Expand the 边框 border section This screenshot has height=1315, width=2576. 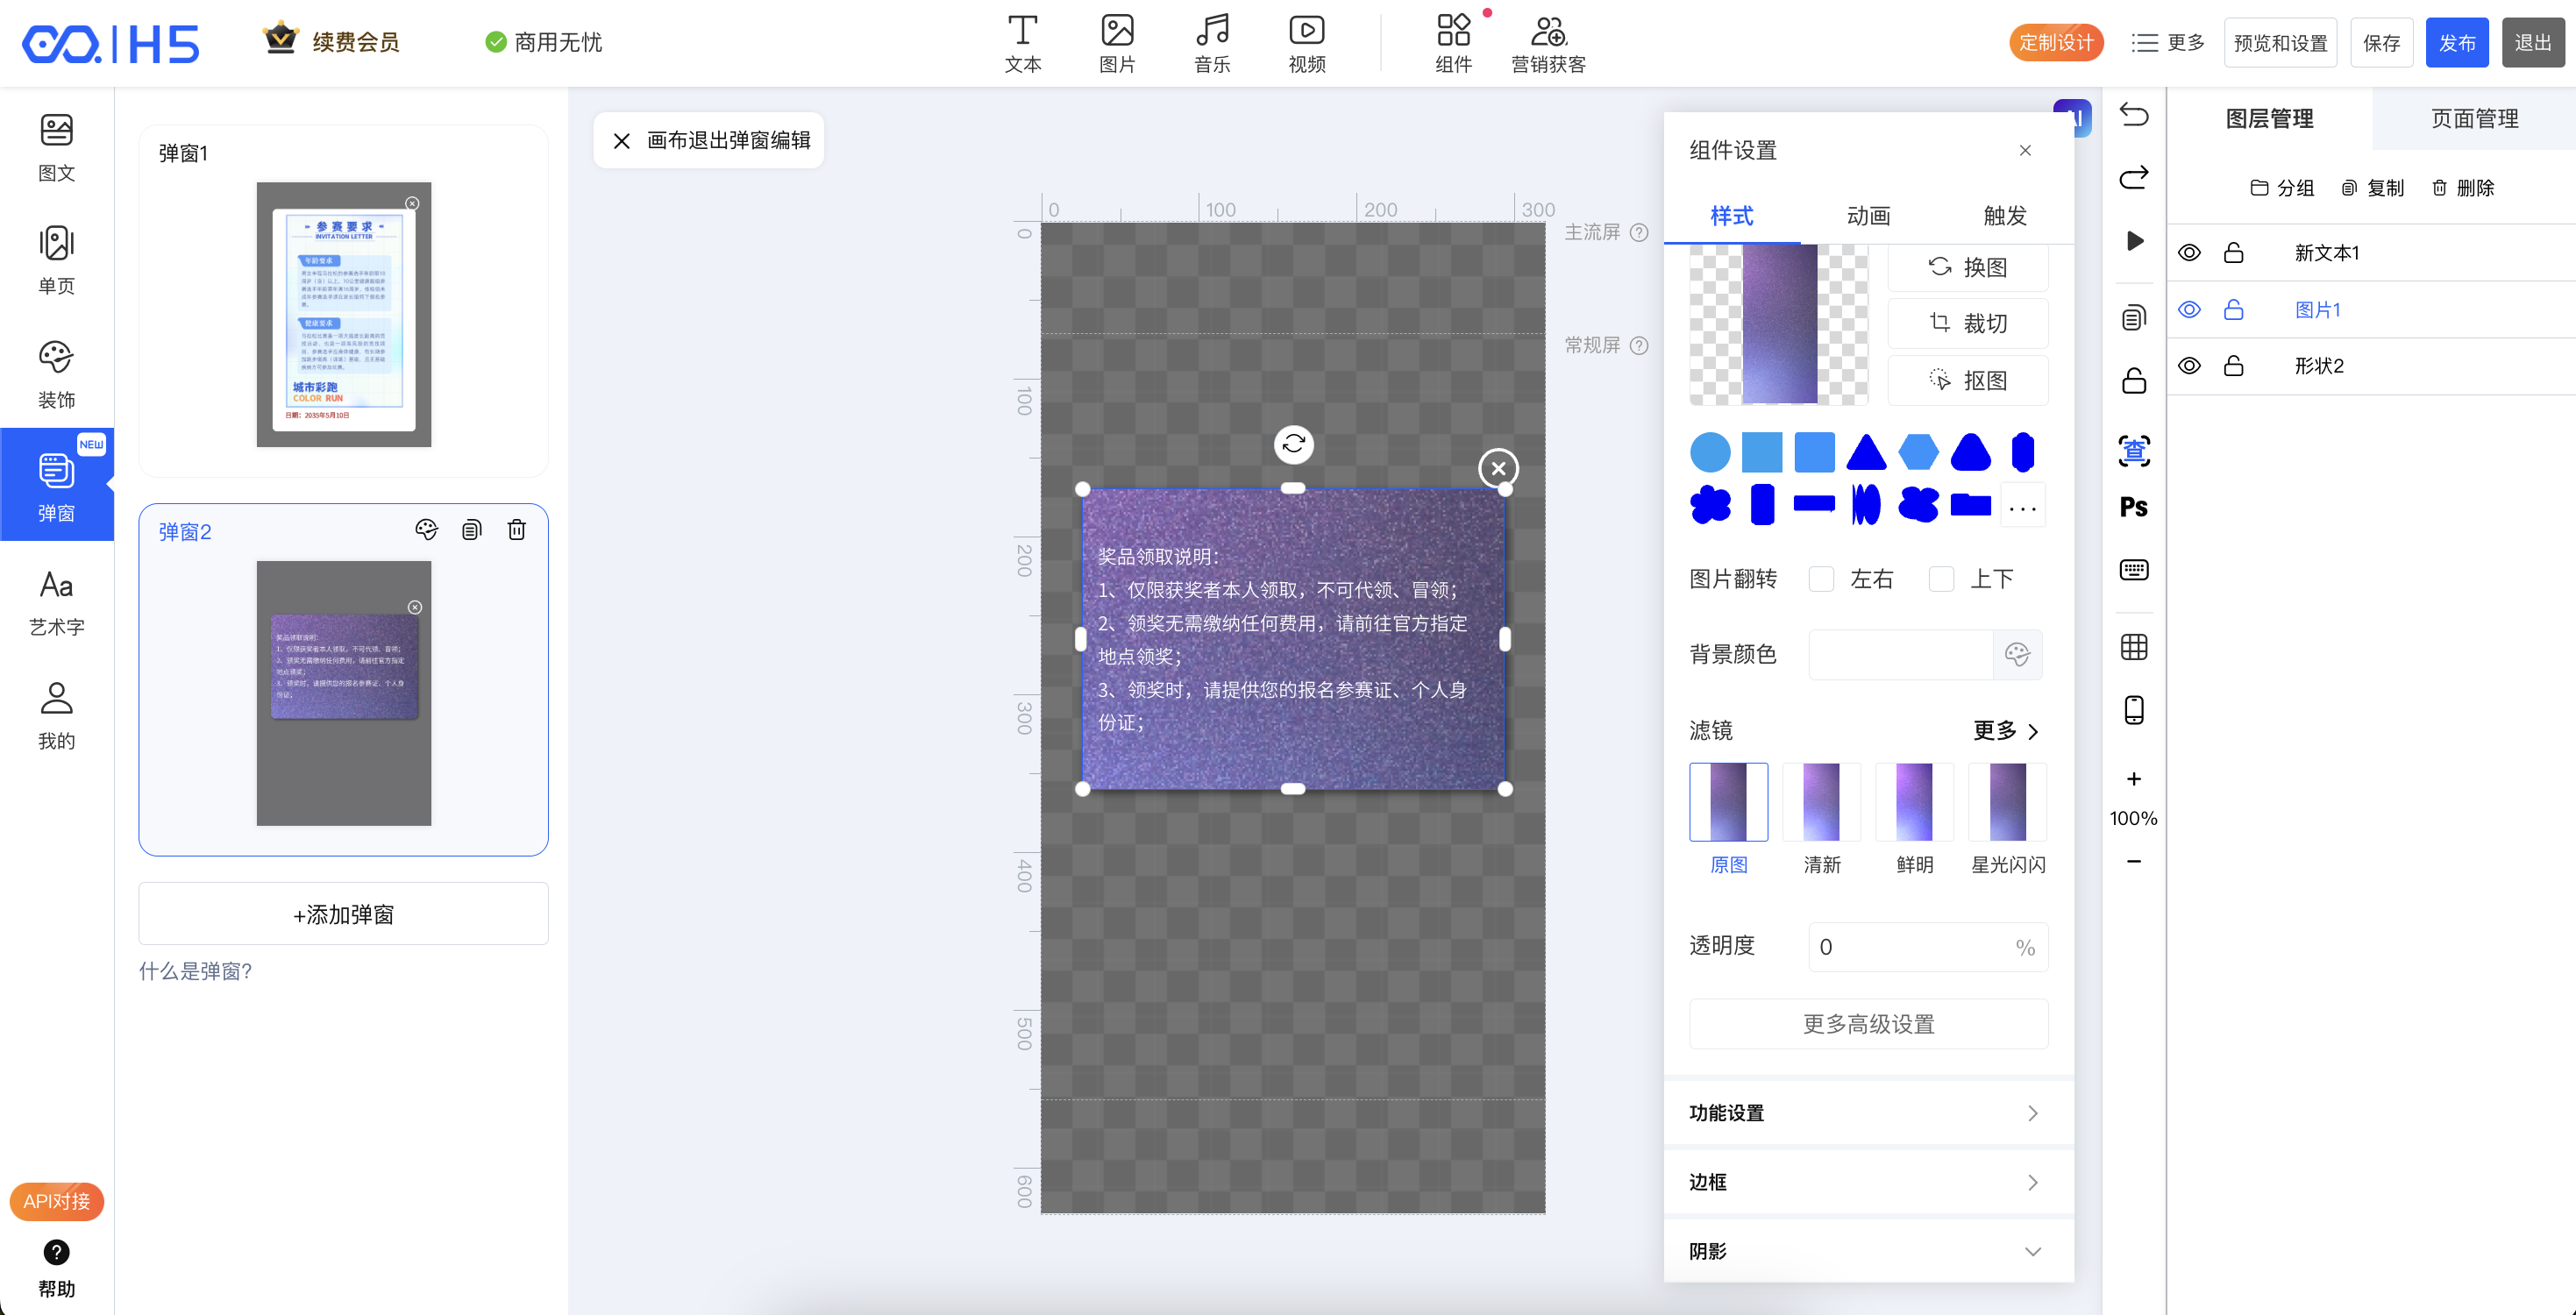click(x=1868, y=1182)
